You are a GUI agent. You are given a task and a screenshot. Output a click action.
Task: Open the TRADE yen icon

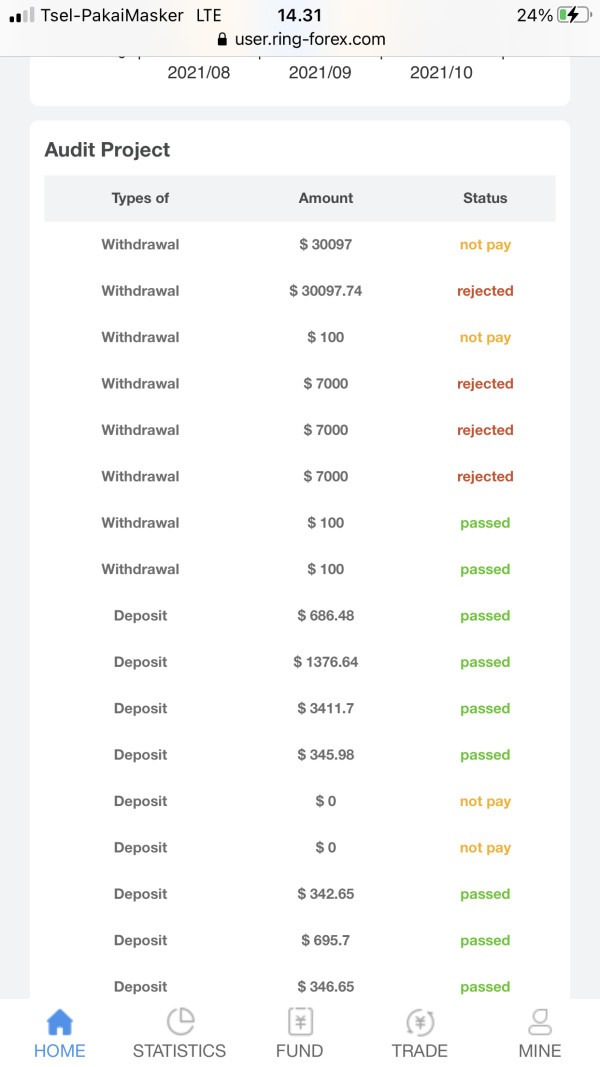pyautogui.click(x=420, y=1022)
